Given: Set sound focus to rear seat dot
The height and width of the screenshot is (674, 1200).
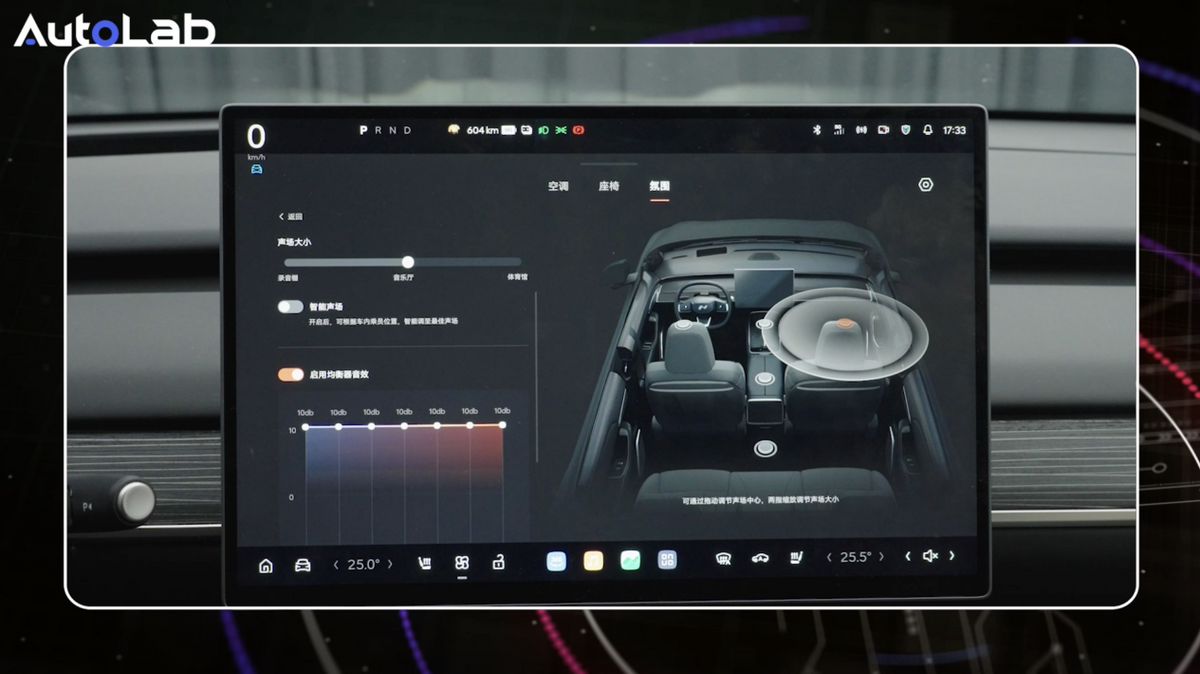Looking at the screenshot, I should (x=766, y=448).
